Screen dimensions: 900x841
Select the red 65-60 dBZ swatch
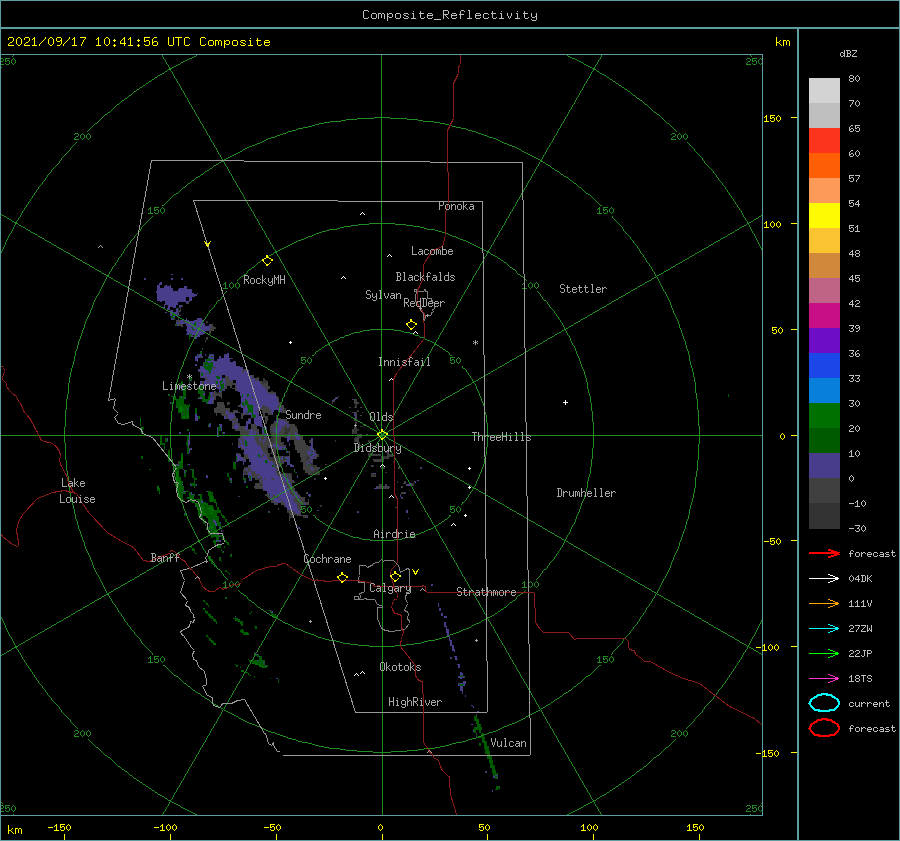[x=824, y=141]
